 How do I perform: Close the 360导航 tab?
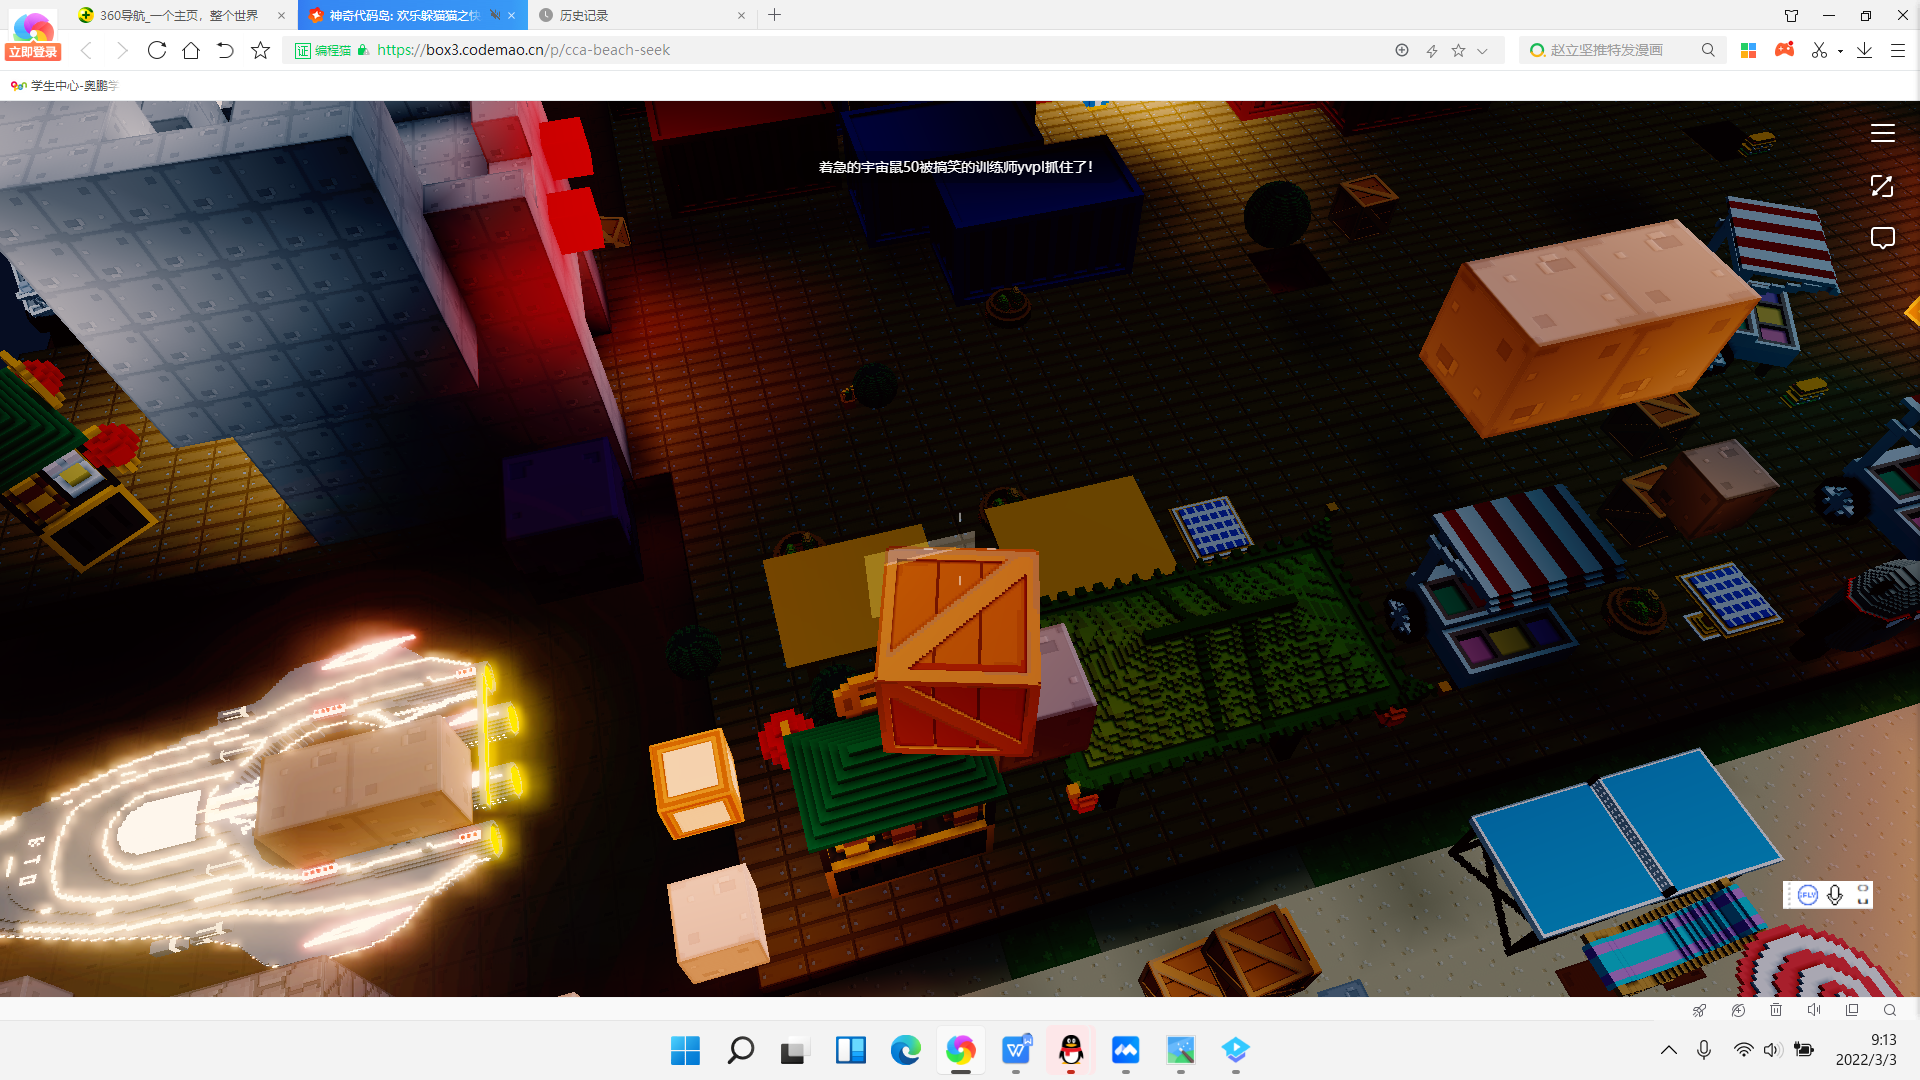point(282,15)
